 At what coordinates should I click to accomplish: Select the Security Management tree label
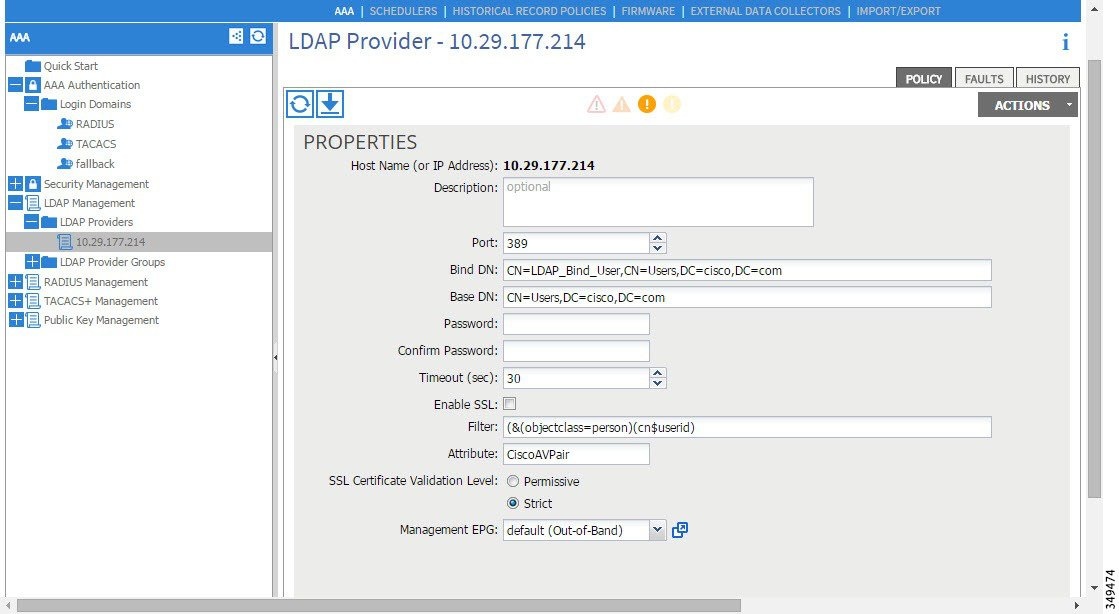coord(96,183)
